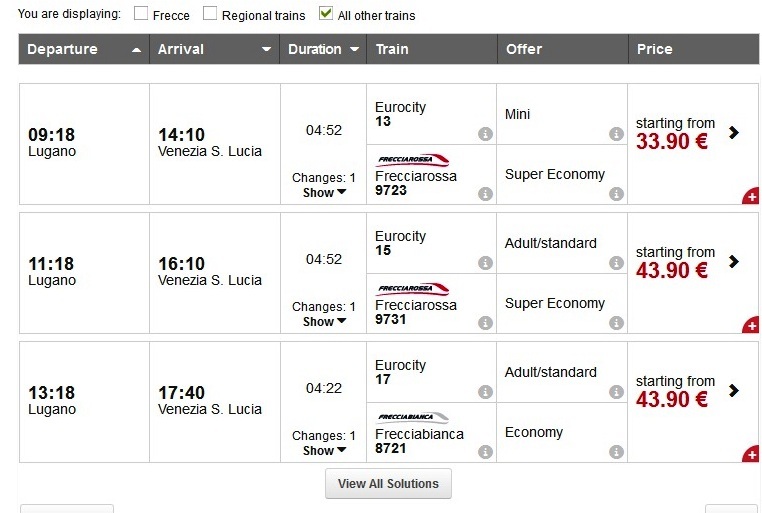Image resolution: width=762 pixels, height=513 pixels.
Task: Click red plus icon on 33.90 € fare
Action: [x=751, y=197]
